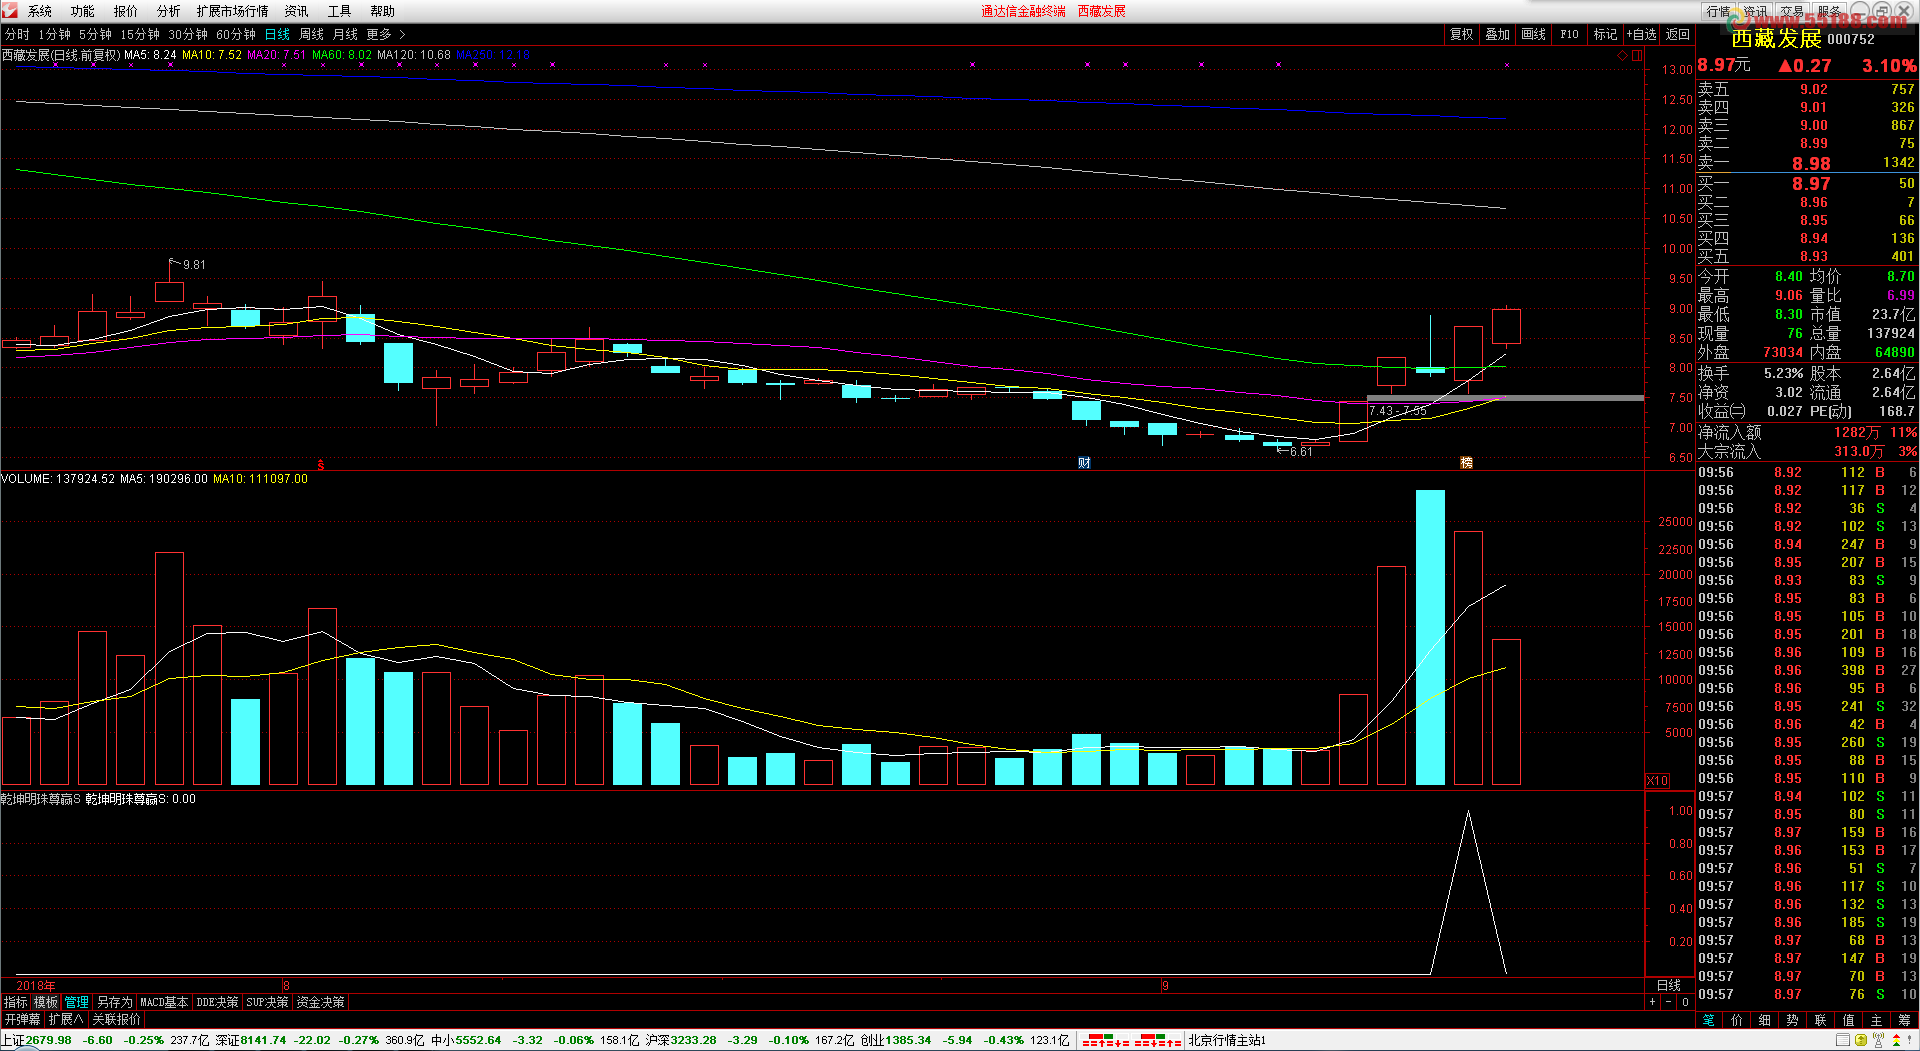Select DDE决策 indicator preset
The image size is (1920, 1051).
(217, 1001)
